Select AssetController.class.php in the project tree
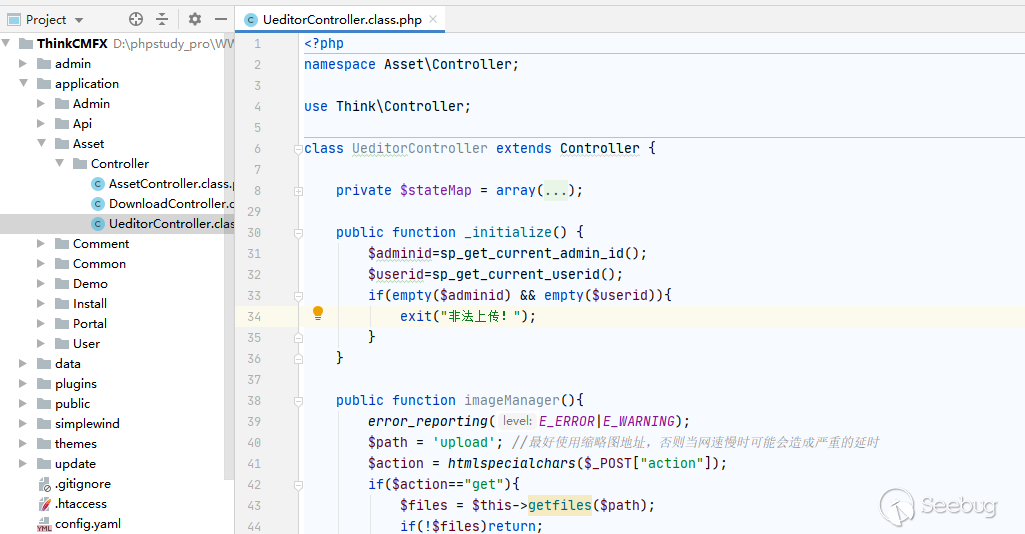Viewport: 1025px width, 534px height. pos(169,184)
